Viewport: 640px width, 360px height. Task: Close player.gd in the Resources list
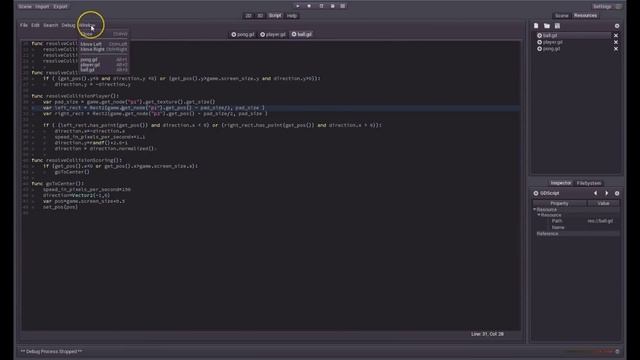point(616,42)
